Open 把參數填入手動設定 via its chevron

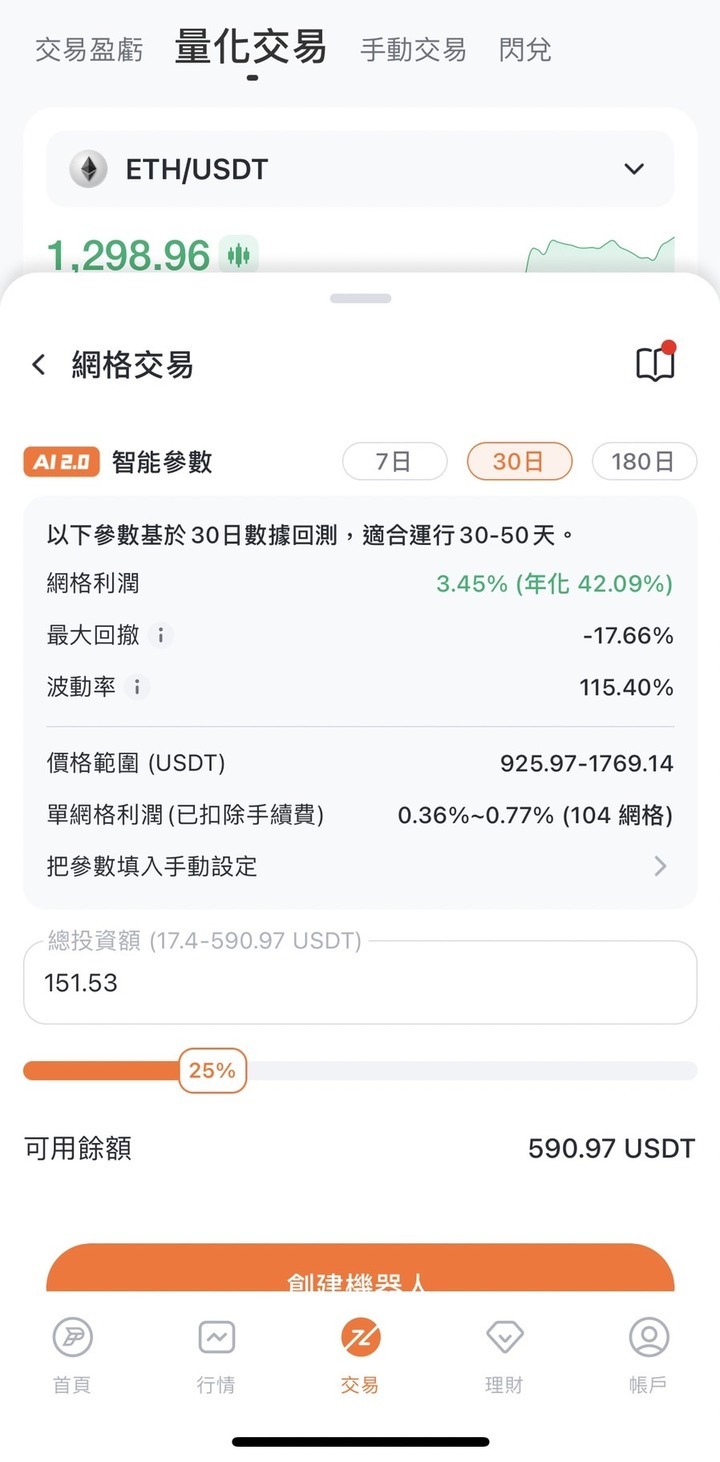660,866
